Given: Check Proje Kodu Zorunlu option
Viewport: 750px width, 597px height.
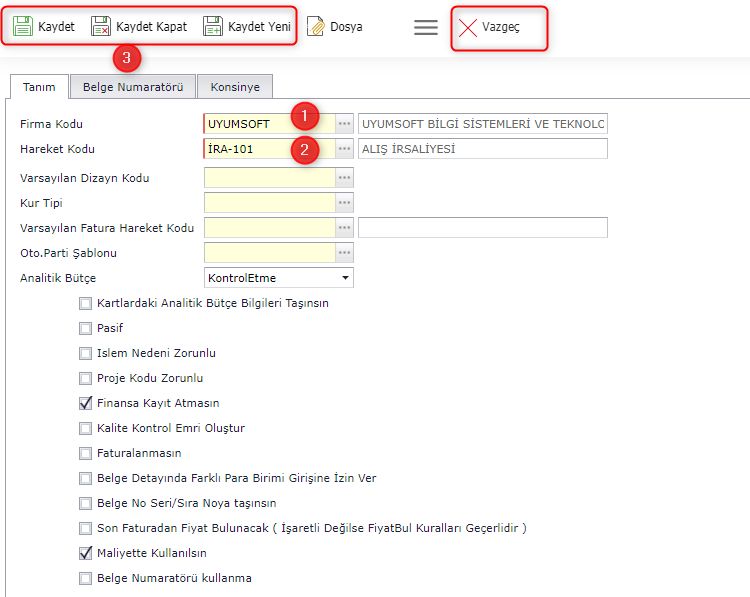Looking at the screenshot, I should 85,378.
